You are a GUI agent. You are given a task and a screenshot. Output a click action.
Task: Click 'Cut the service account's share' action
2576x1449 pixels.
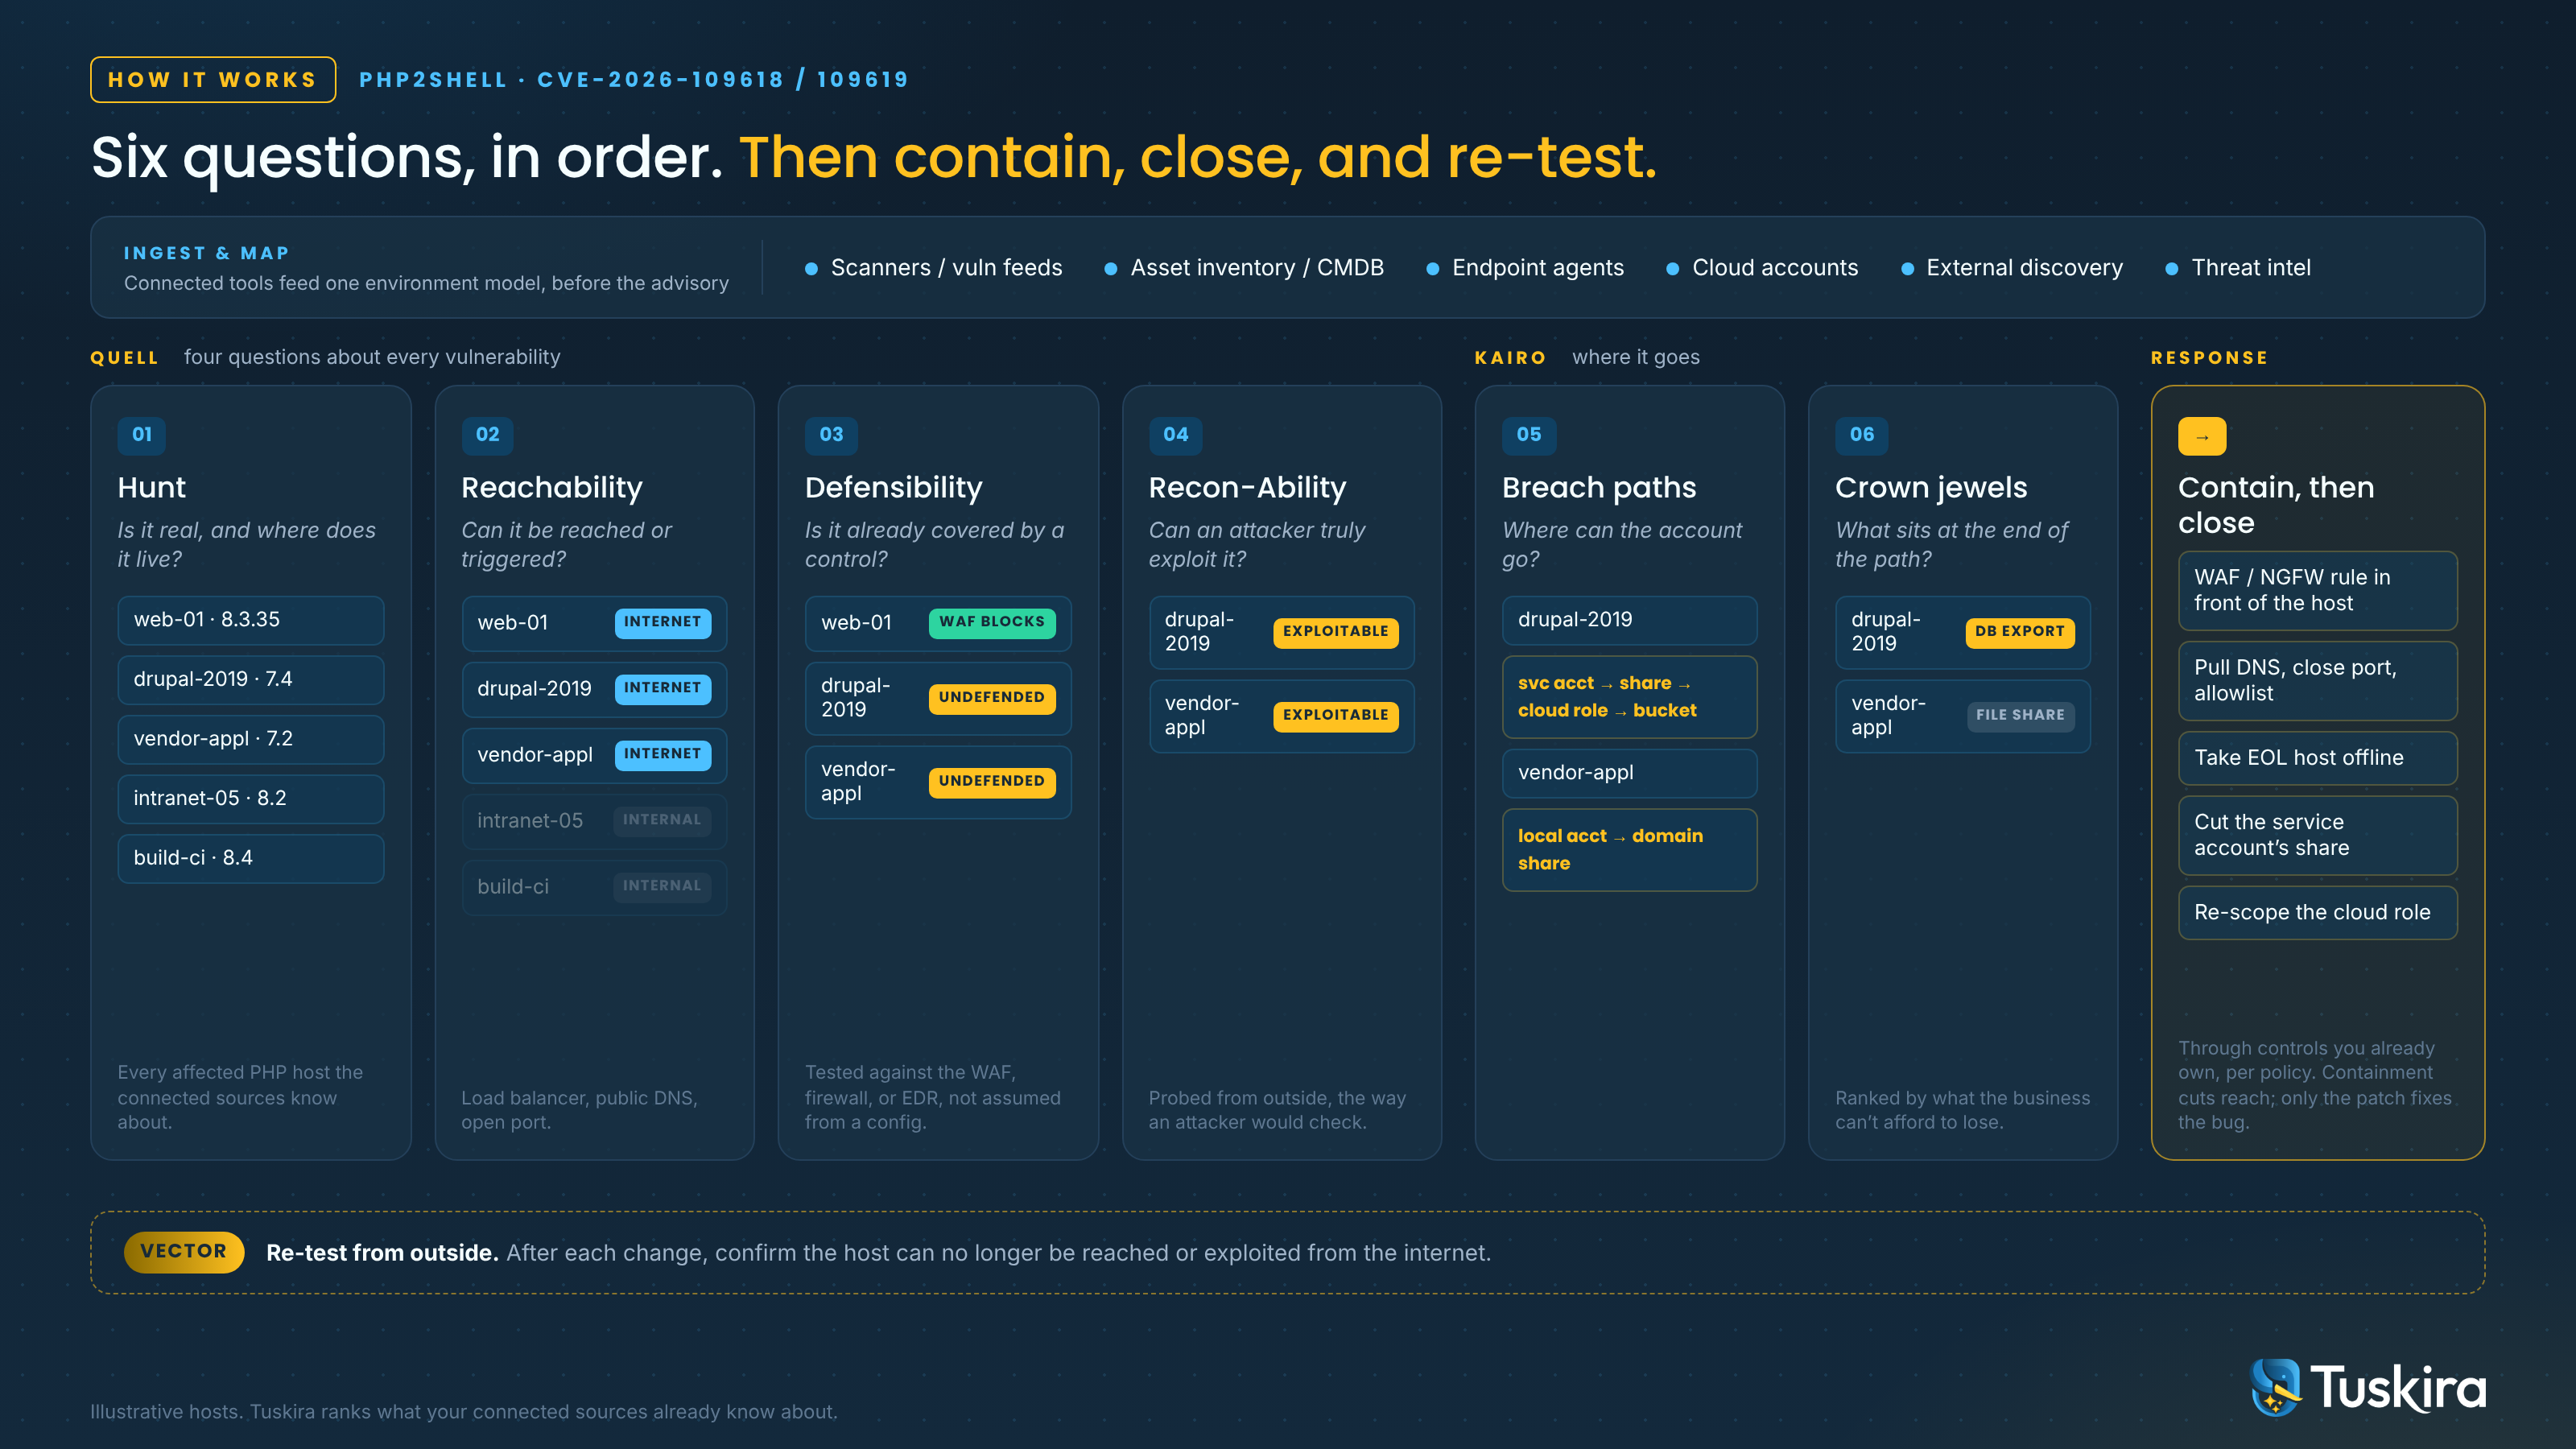pos(2317,835)
